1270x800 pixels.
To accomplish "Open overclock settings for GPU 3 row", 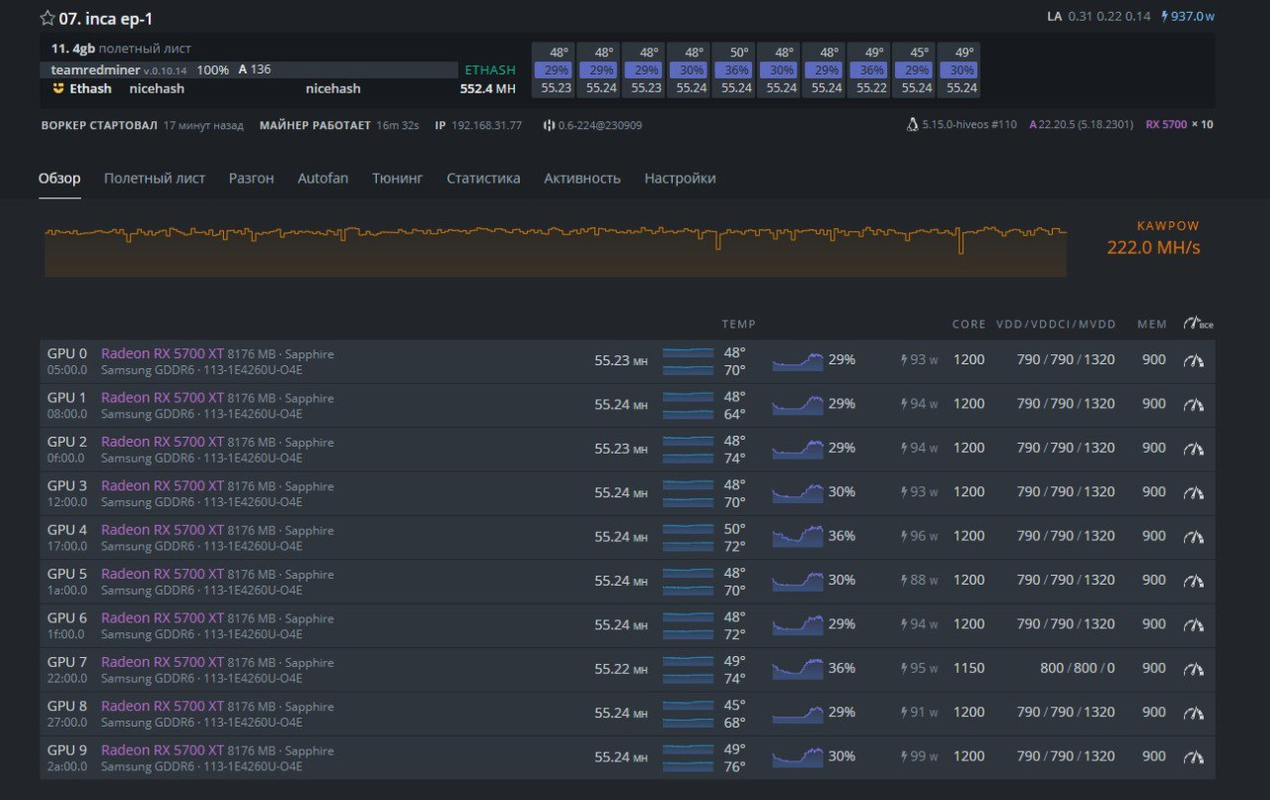I will [1193, 492].
